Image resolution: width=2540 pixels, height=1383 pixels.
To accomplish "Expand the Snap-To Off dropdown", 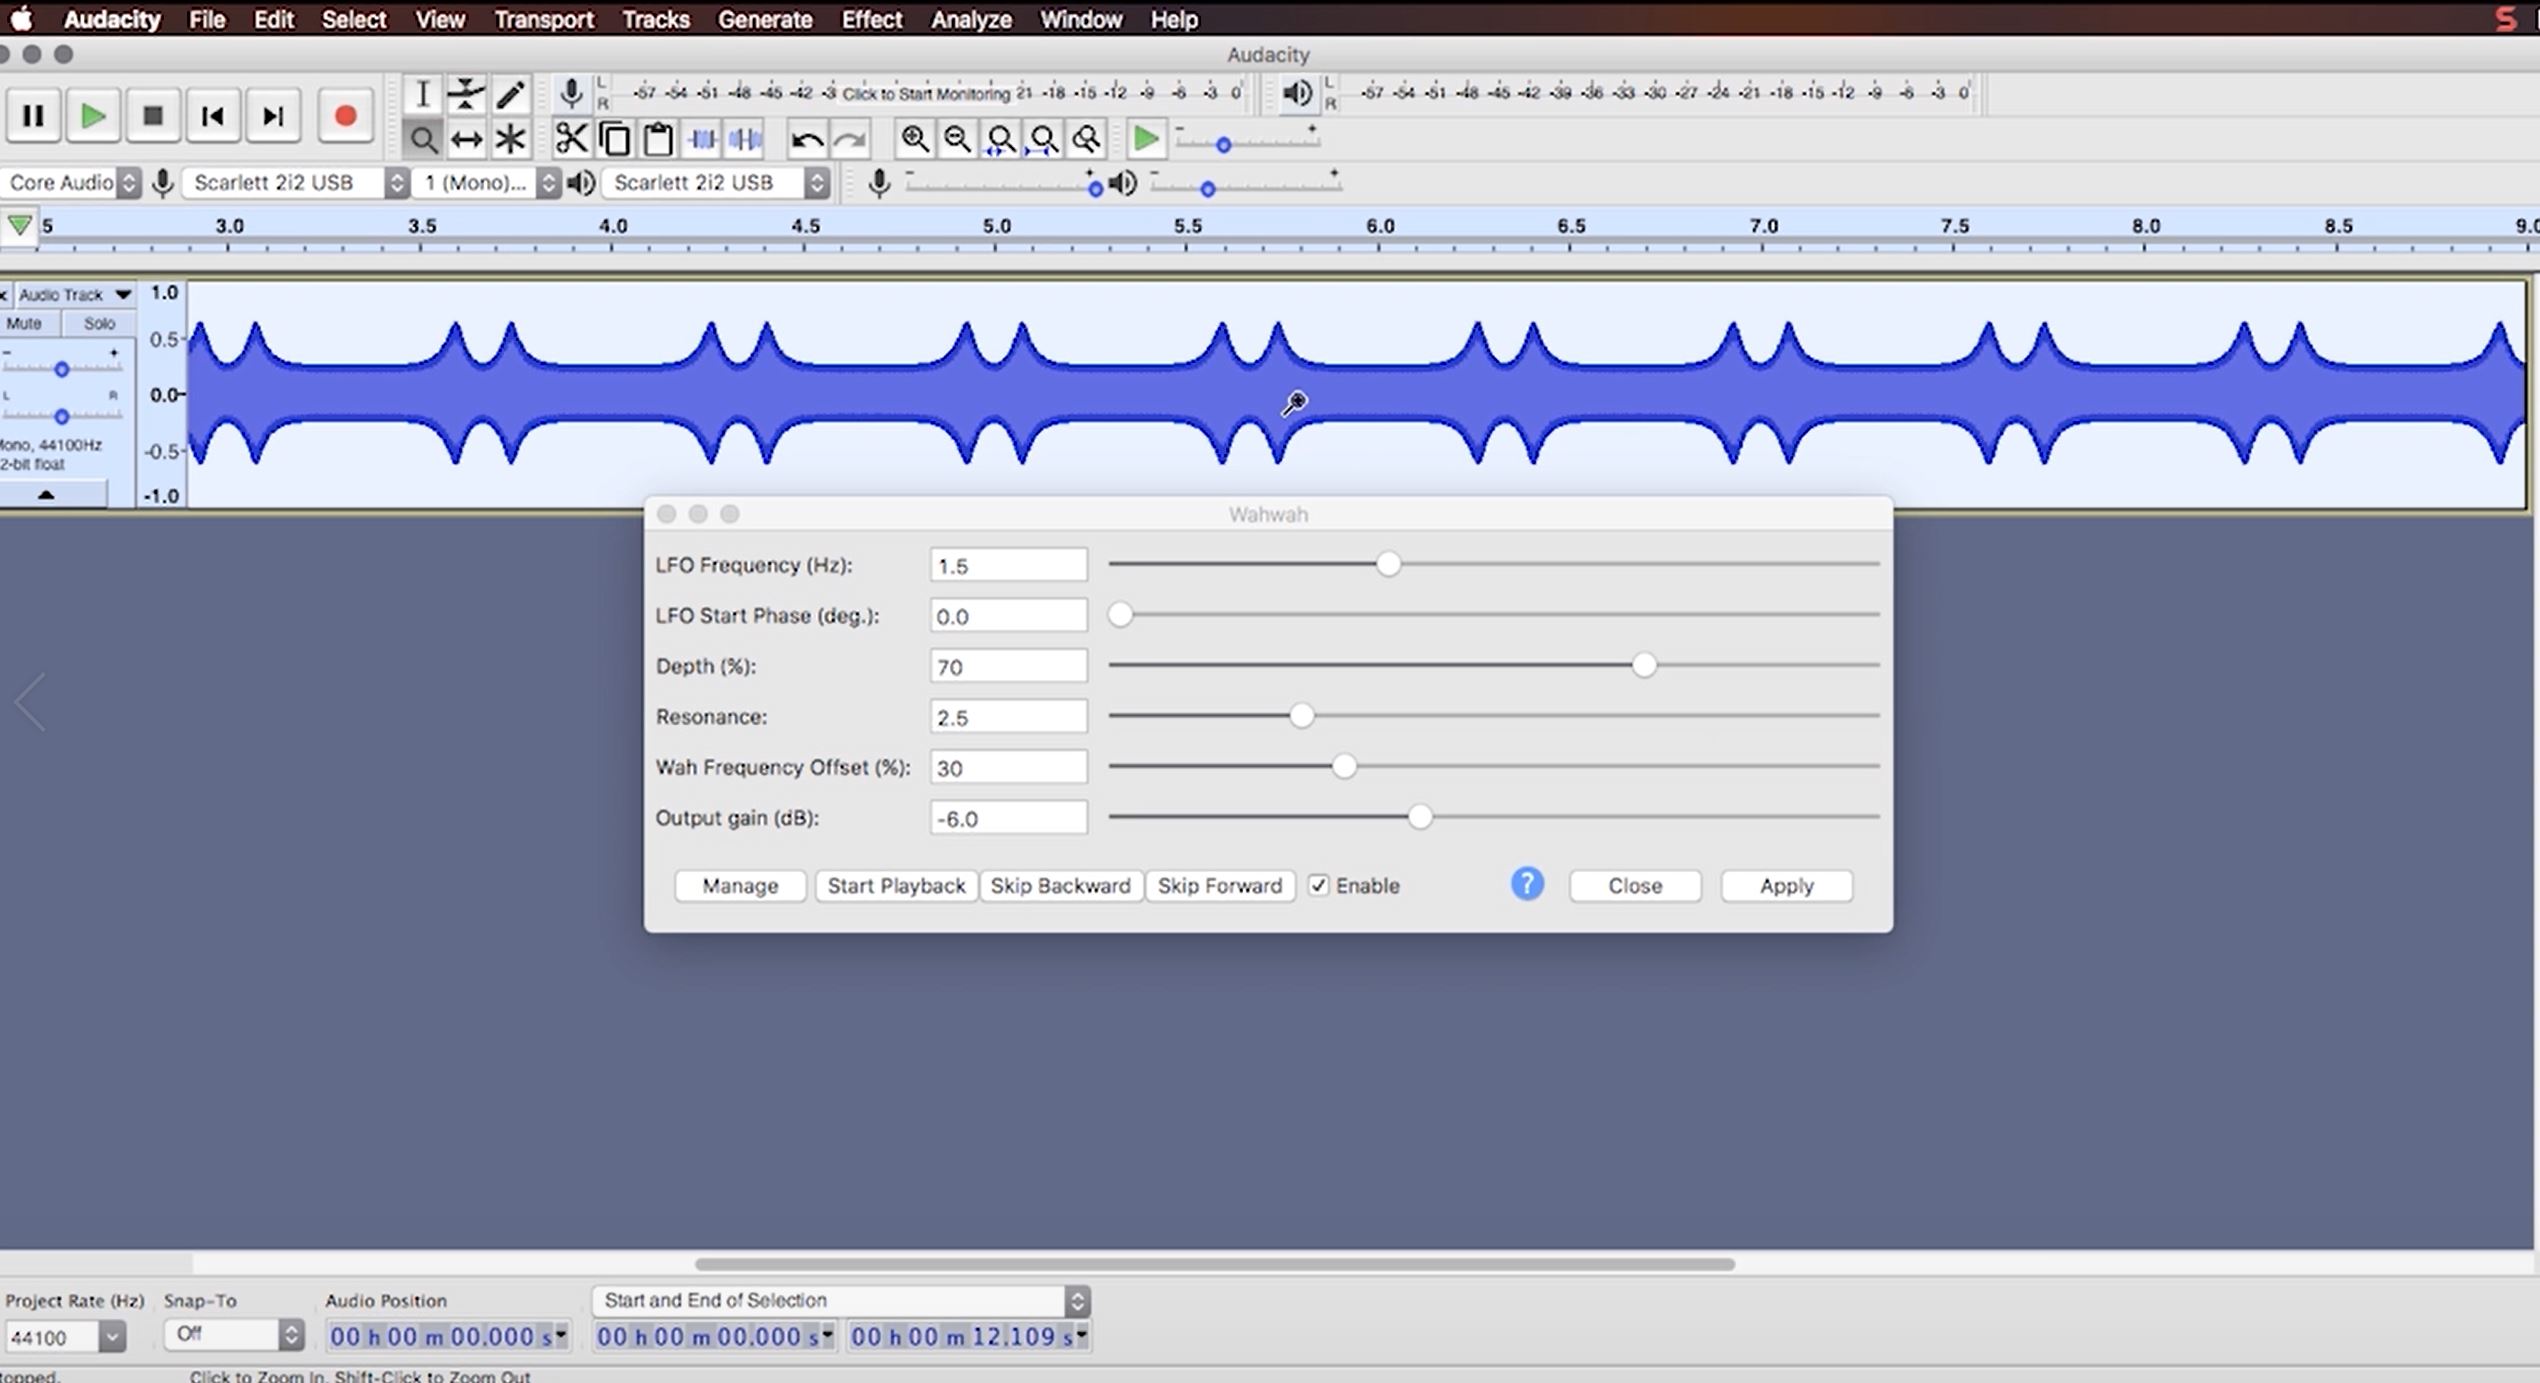I will [290, 1334].
